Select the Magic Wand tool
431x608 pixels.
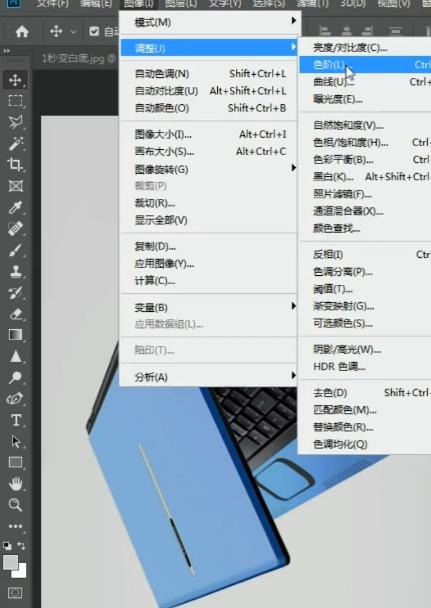[x=15, y=143]
